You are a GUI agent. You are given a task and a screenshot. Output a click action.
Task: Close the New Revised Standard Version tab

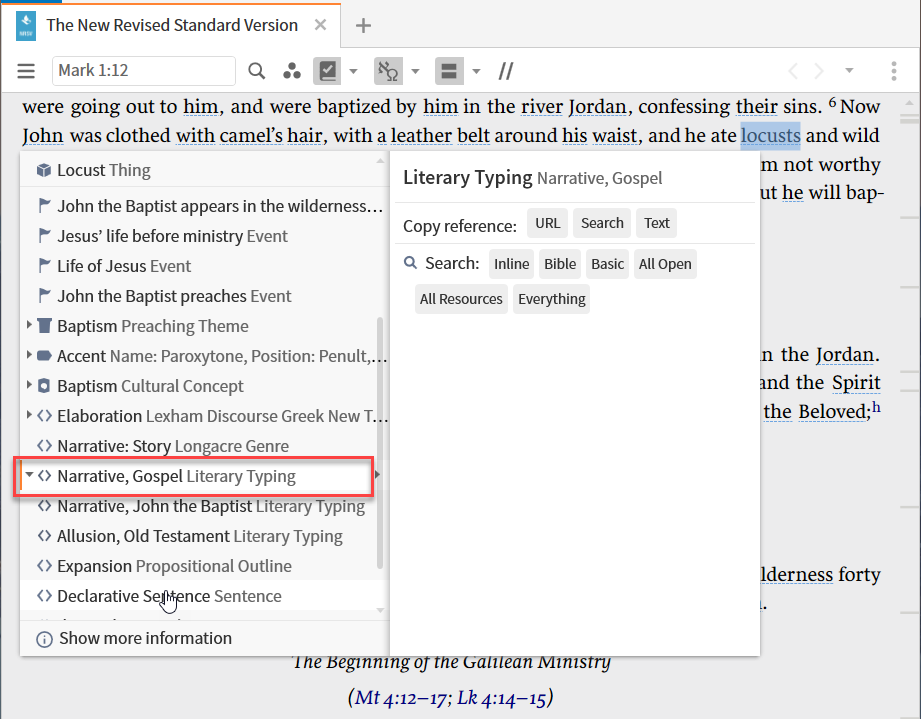320,25
